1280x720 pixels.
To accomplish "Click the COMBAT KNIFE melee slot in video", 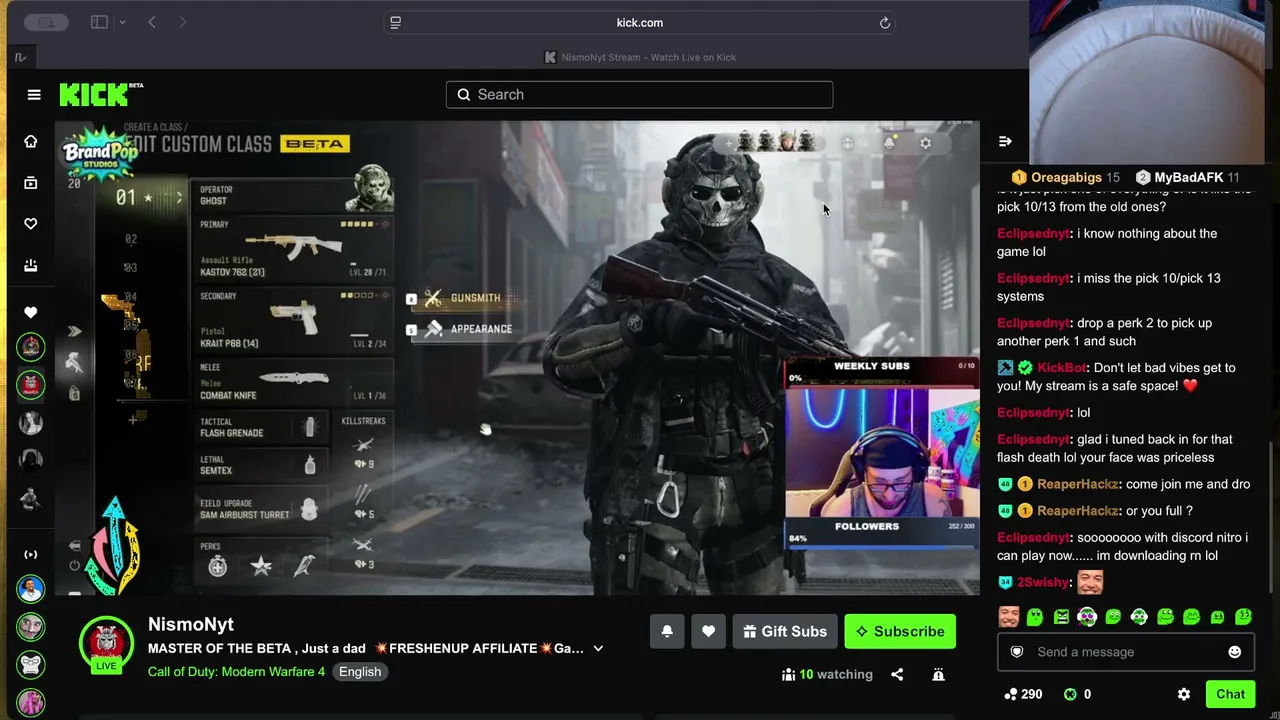I will [x=293, y=381].
